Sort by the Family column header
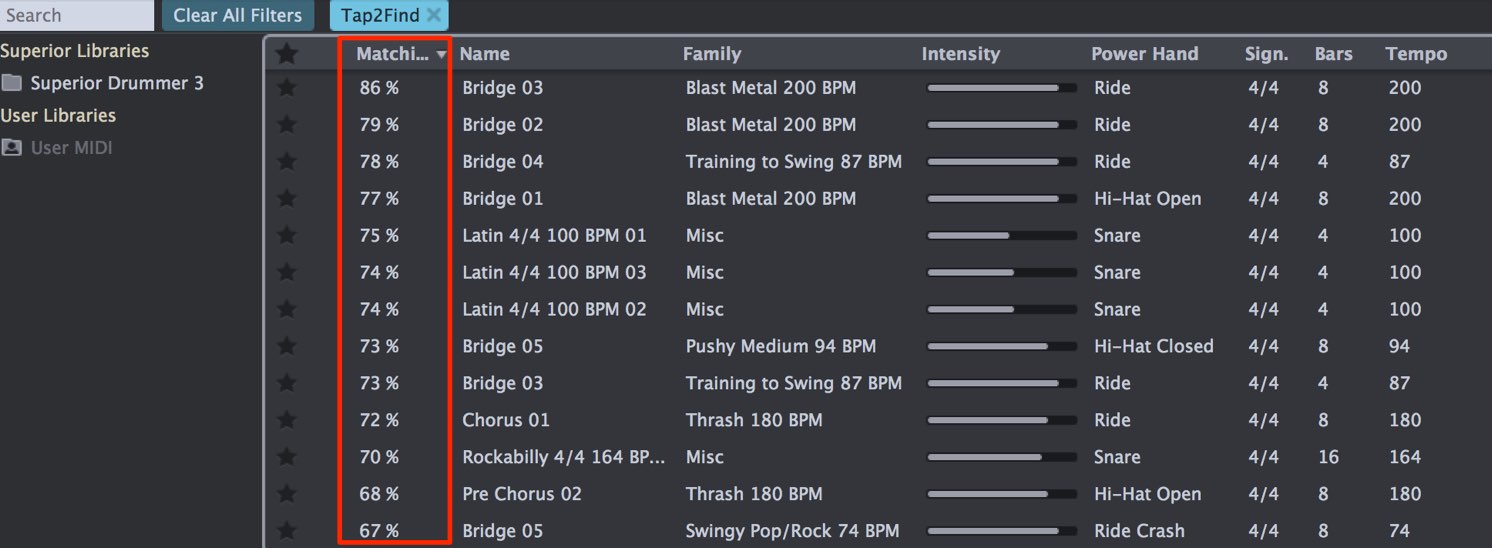Viewport: 1492px width, 548px height. pyautogui.click(x=712, y=54)
